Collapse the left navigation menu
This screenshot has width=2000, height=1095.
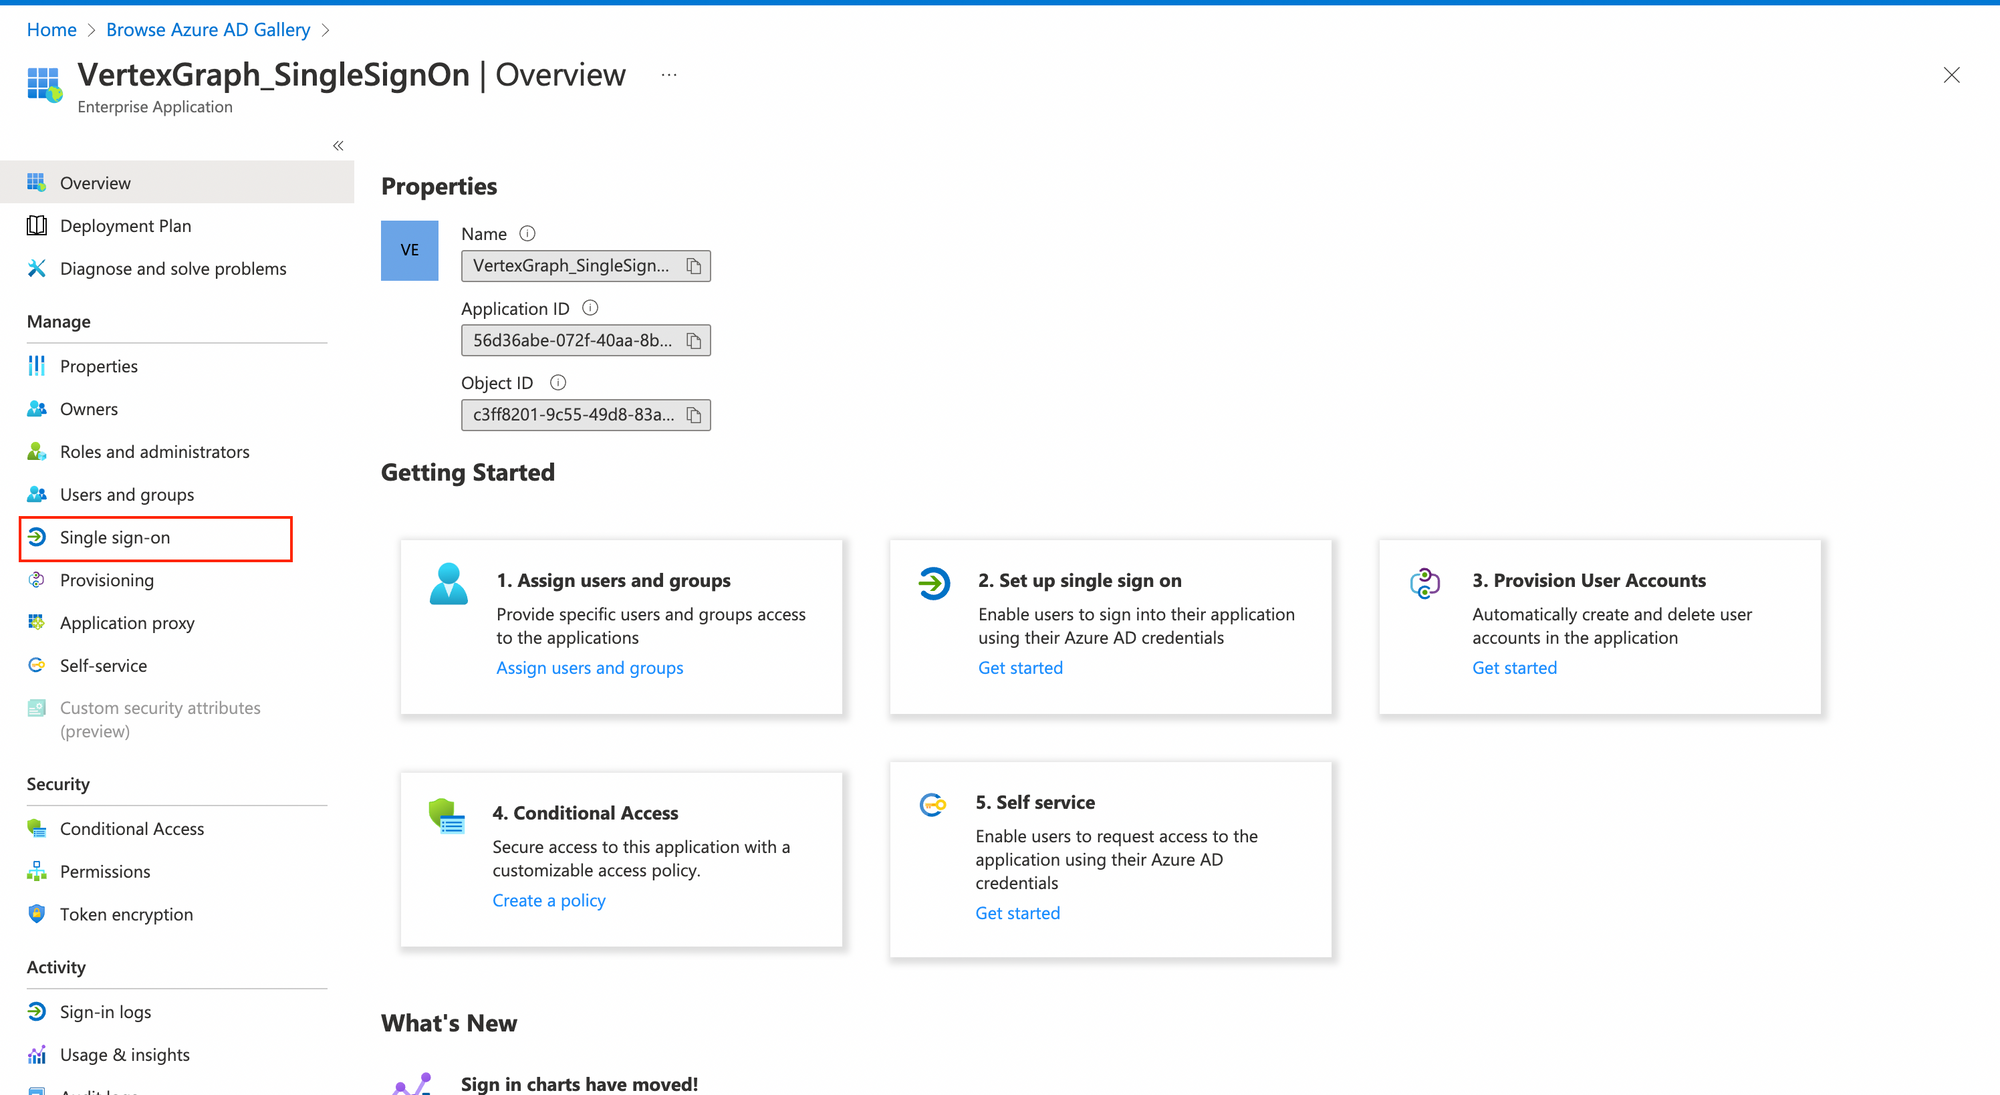338,146
